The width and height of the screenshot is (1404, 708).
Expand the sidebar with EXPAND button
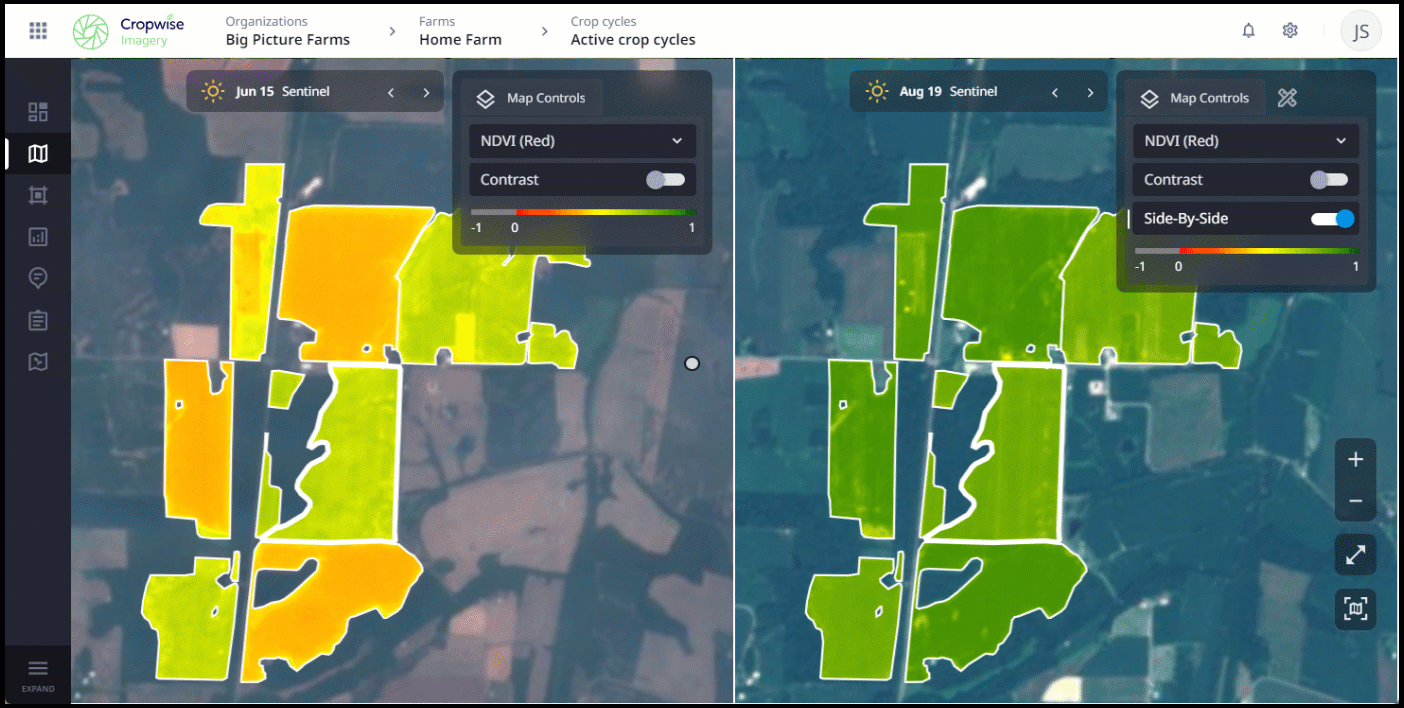tap(38, 674)
